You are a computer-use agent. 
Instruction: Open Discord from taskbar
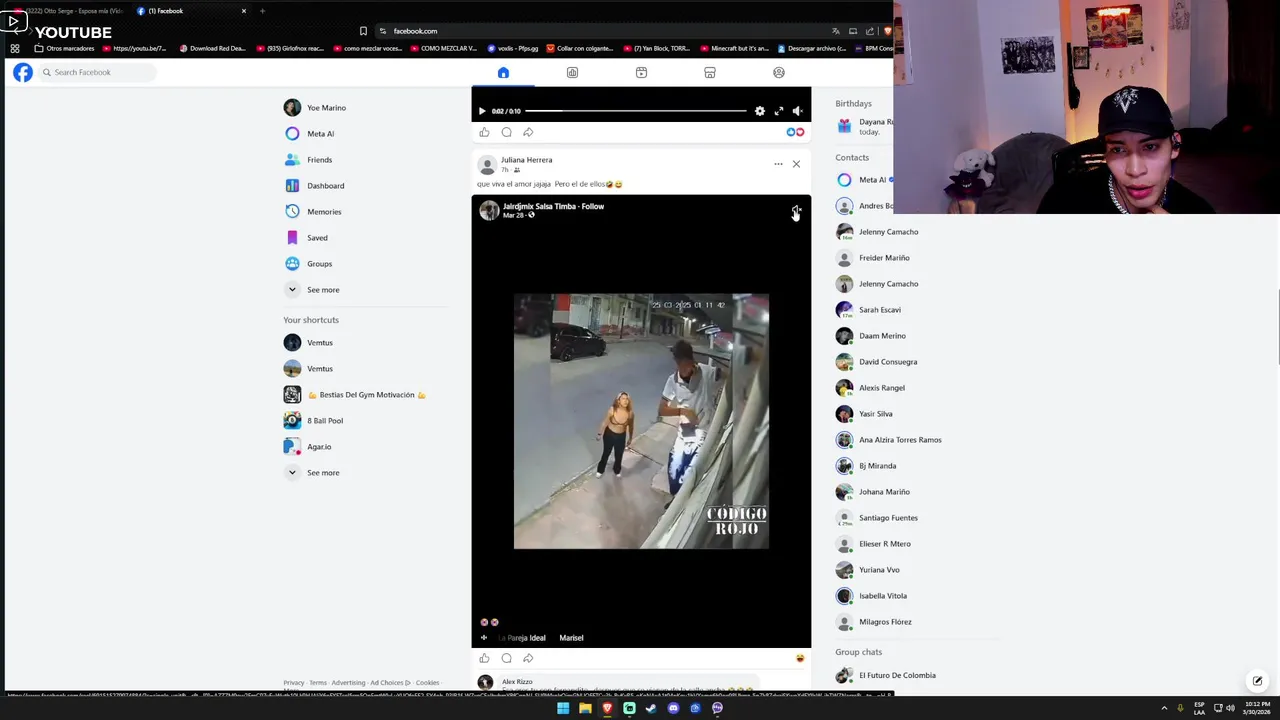click(x=673, y=708)
